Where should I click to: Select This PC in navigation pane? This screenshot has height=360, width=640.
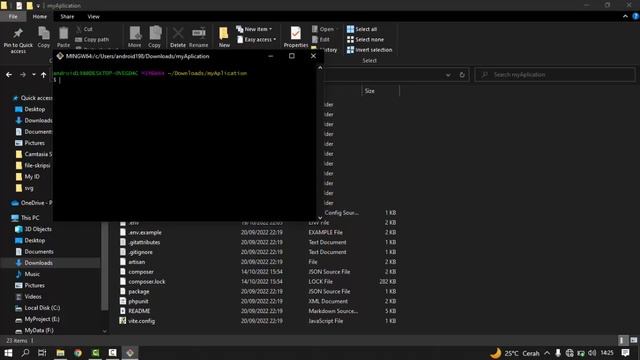point(25,218)
